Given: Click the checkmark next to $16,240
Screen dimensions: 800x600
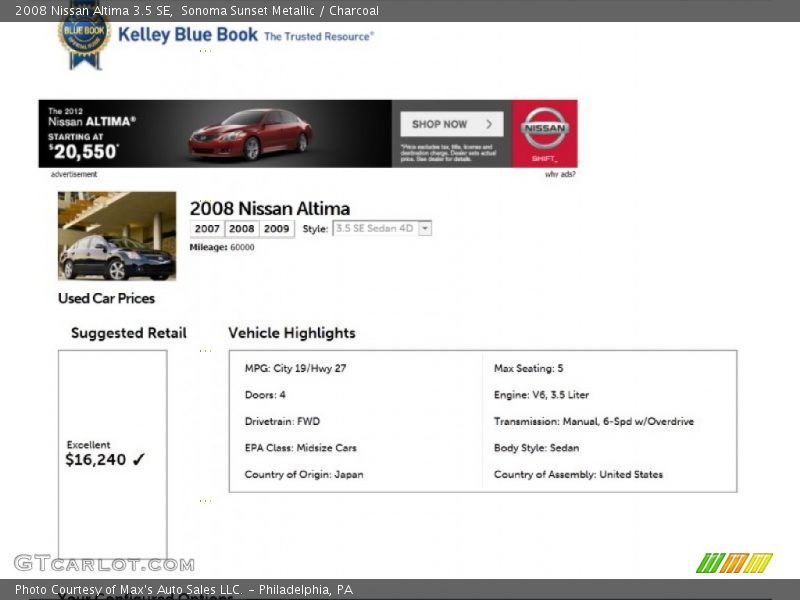Looking at the screenshot, I should tap(139, 460).
